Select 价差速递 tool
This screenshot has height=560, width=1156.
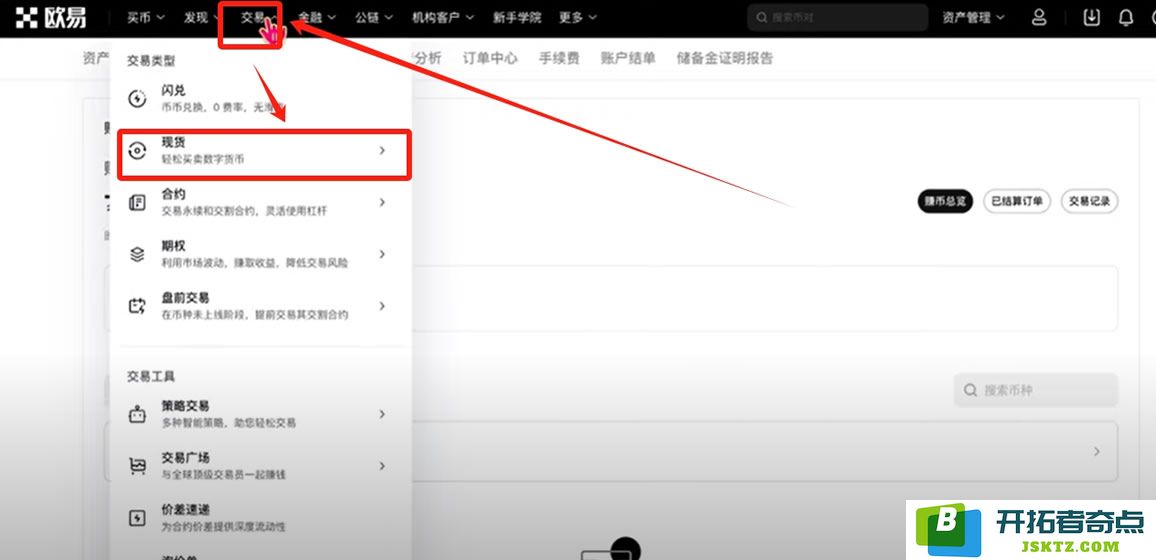pos(261,517)
